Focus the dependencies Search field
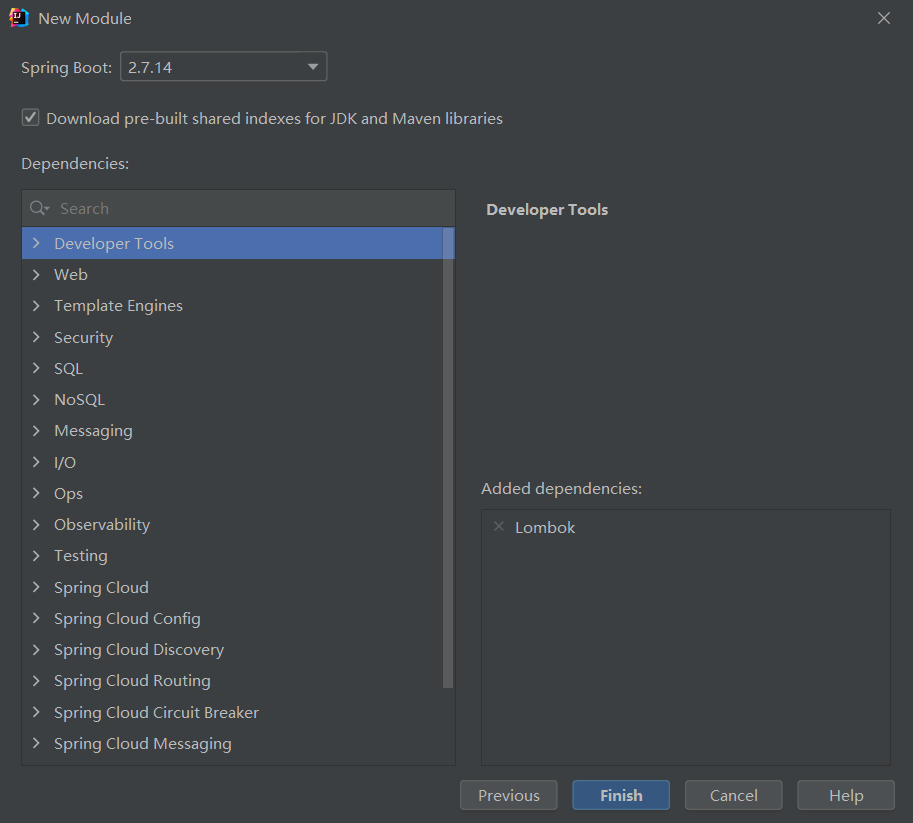This screenshot has height=823, width=913. click(239, 208)
